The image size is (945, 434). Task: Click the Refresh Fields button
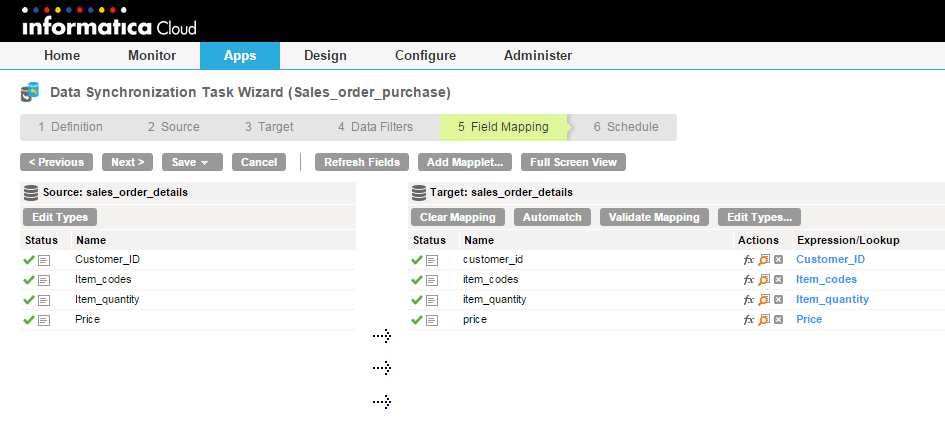(x=362, y=162)
